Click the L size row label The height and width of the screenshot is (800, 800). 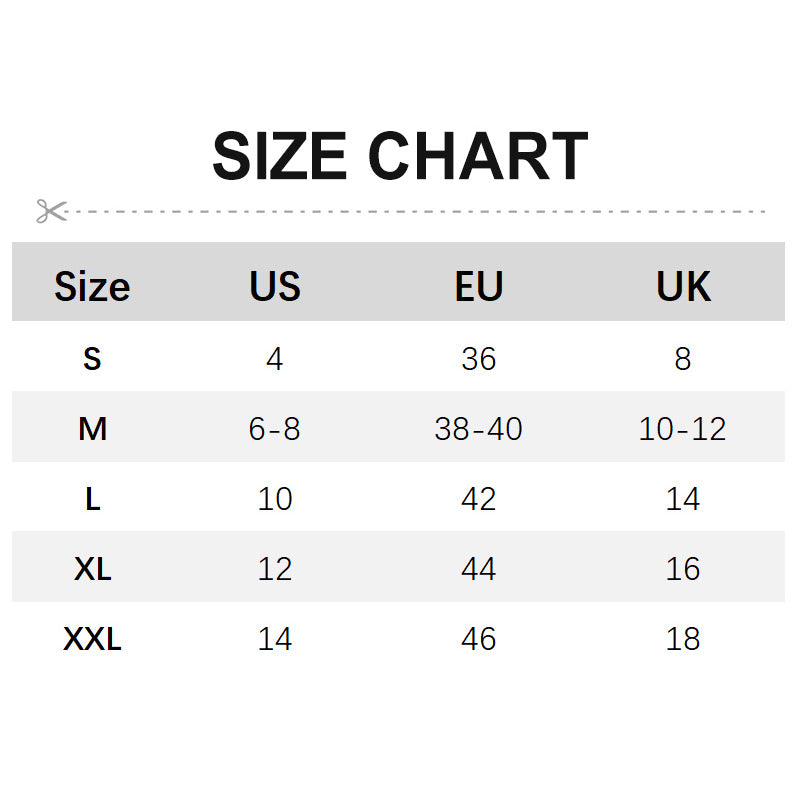[92, 498]
